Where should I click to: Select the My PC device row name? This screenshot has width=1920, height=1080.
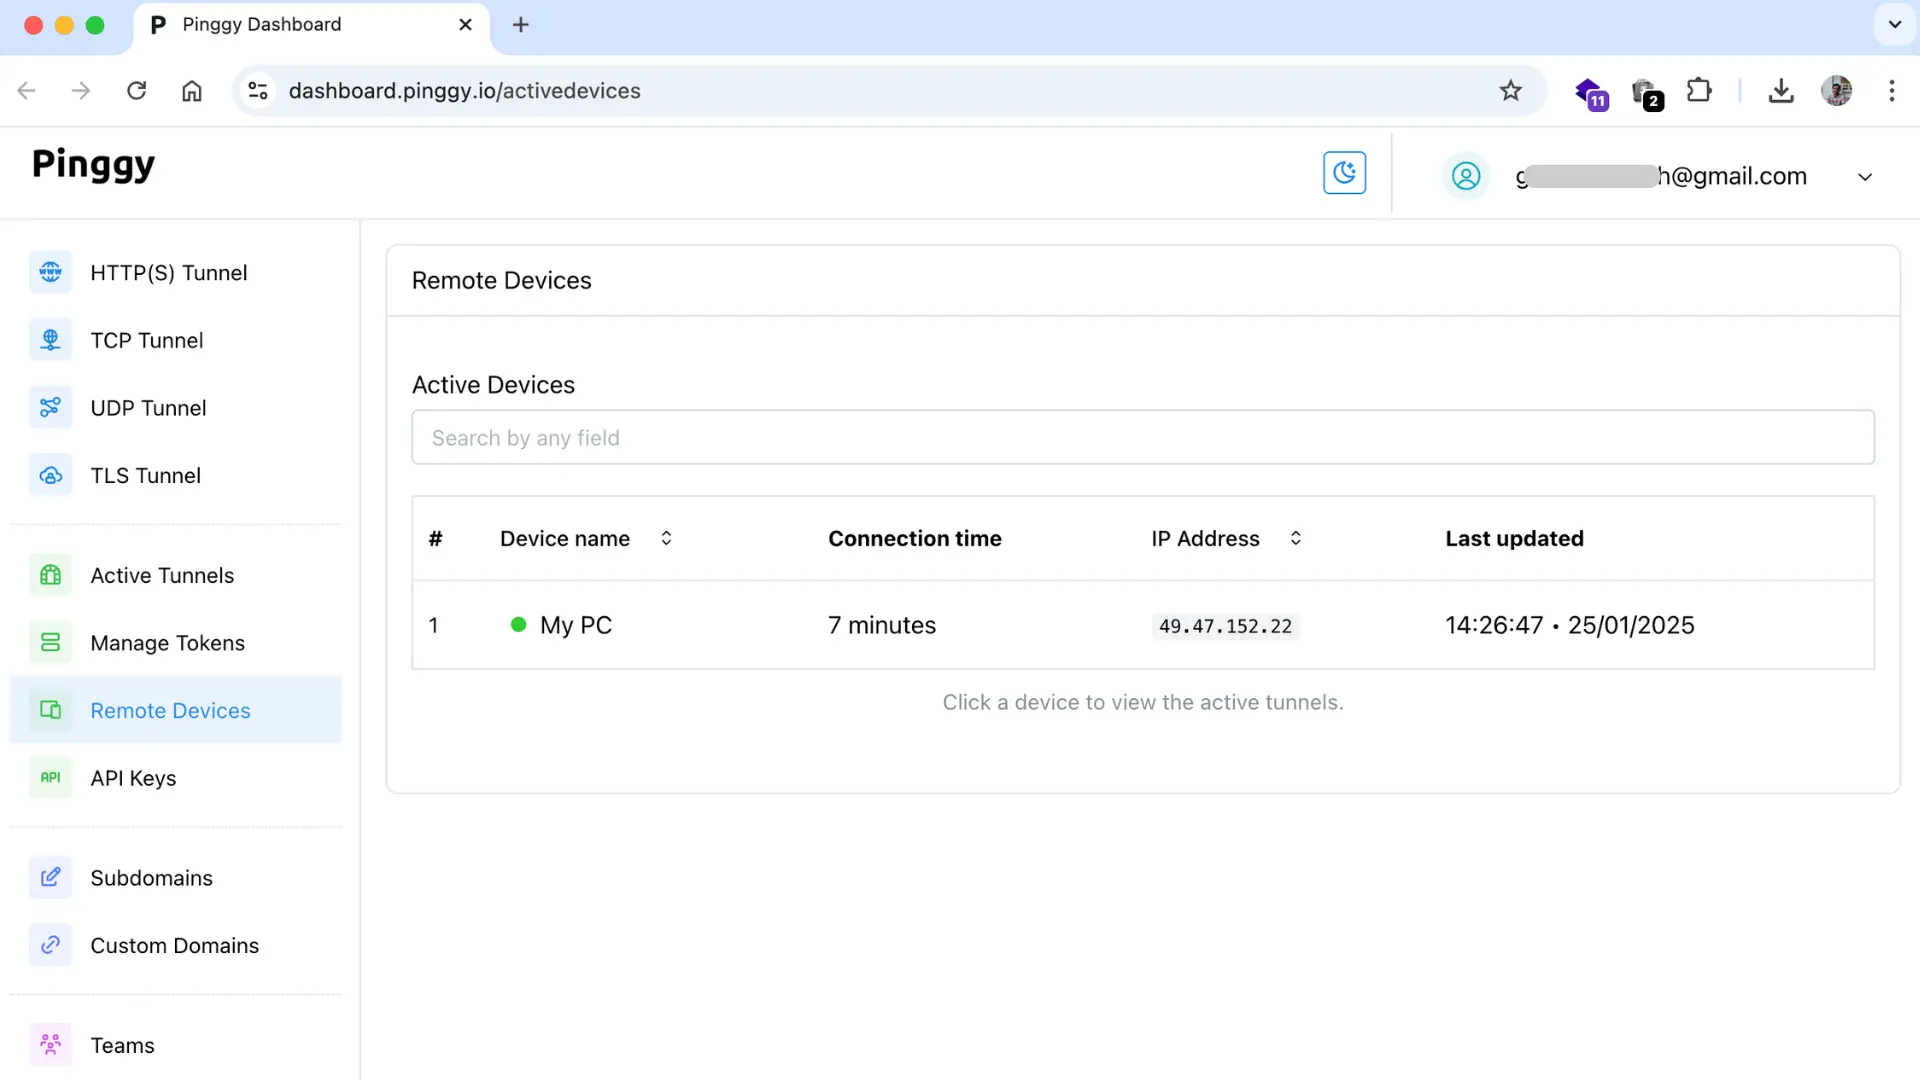[x=576, y=625]
